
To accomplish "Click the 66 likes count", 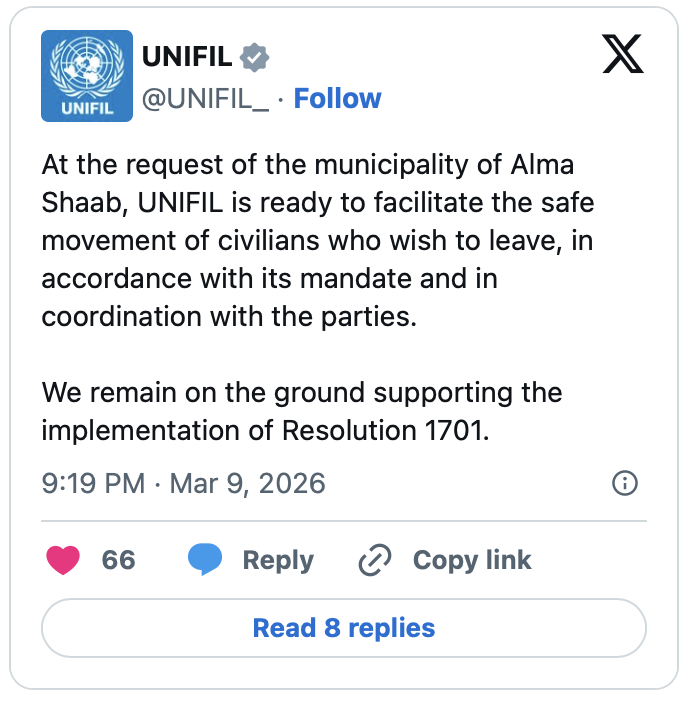I will pyautogui.click(x=118, y=560).
